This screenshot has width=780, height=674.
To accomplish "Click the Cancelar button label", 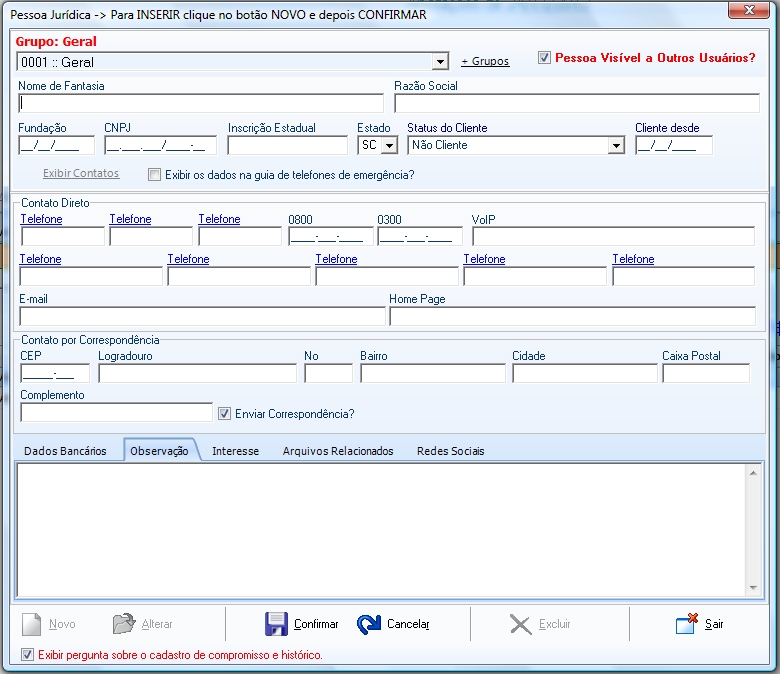I will coord(408,624).
